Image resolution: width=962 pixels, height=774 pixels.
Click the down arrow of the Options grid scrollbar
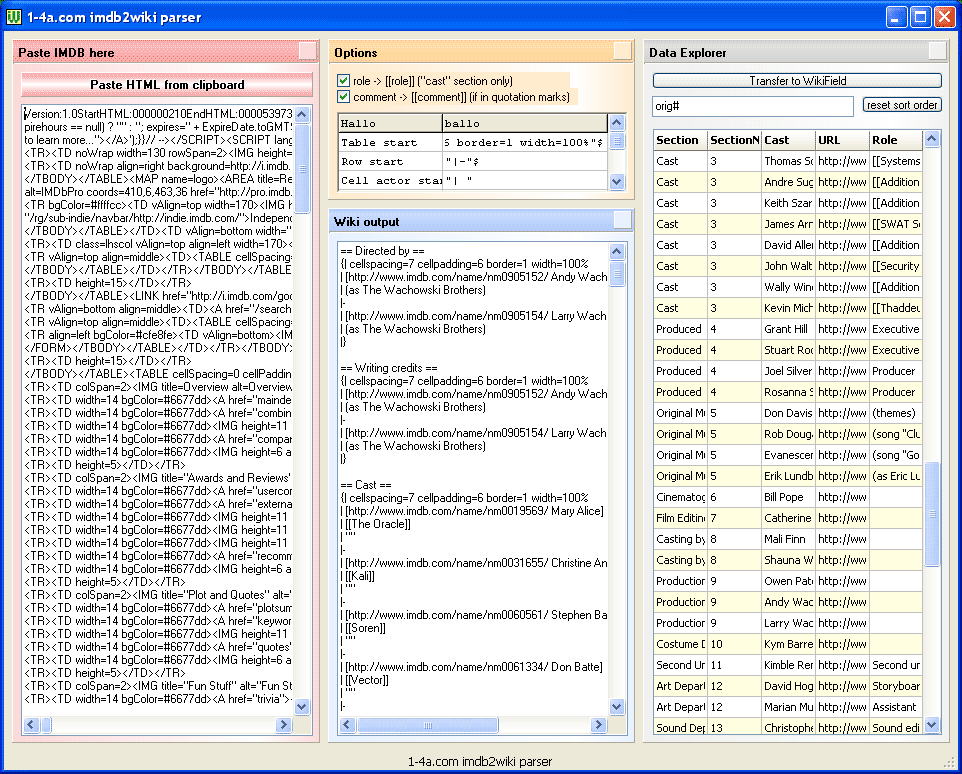pyautogui.click(x=617, y=182)
